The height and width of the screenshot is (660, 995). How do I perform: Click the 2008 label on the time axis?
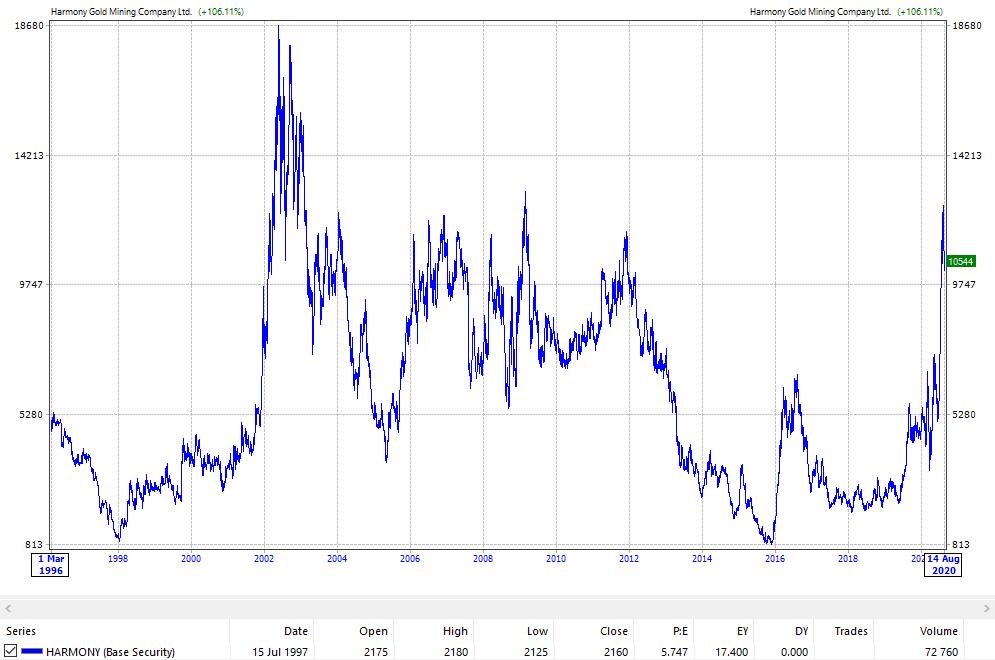coord(483,559)
